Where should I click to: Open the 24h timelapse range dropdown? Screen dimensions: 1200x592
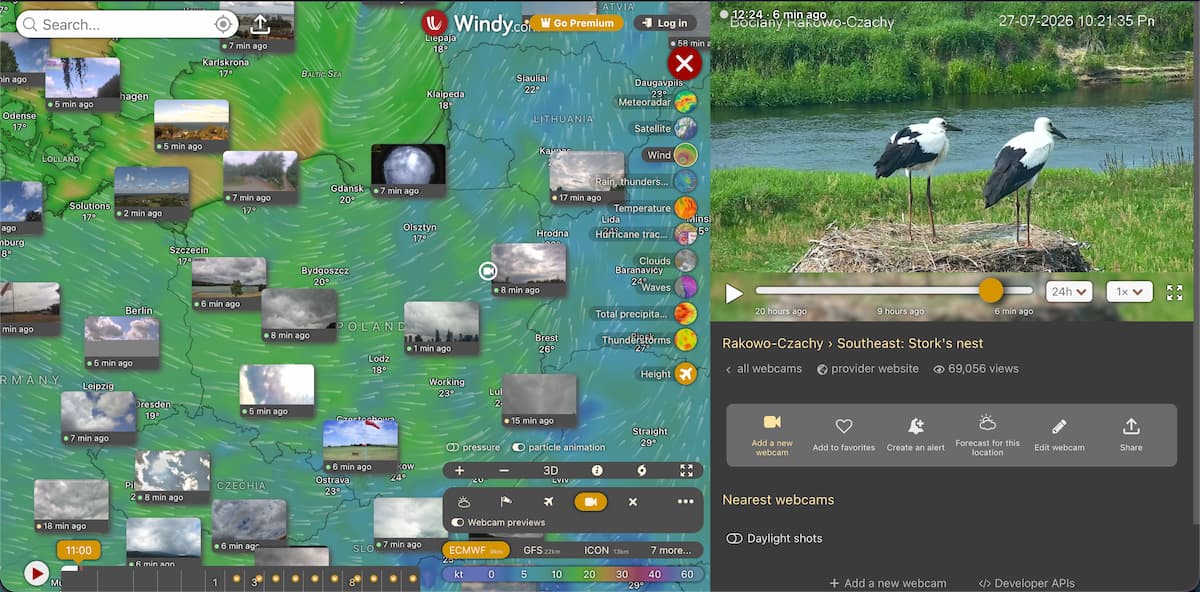coord(1069,292)
